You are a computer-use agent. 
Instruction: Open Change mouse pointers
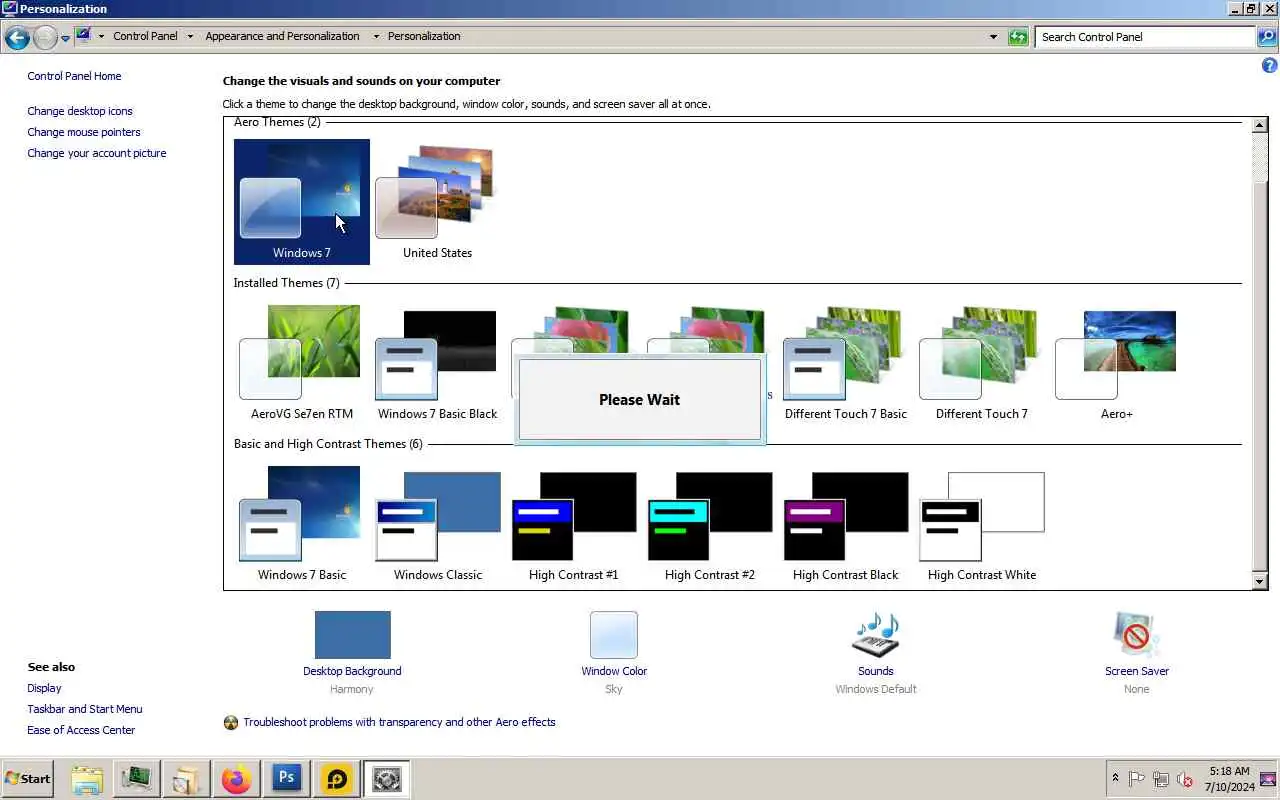84,132
